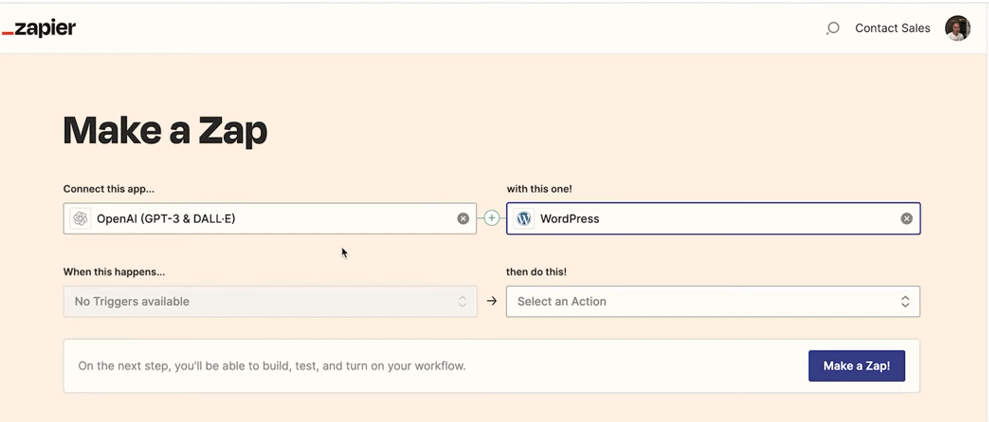The height and width of the screenshot is (422, 989).
Task: Click the Make a Zap heading
Action: click(165, 131)
